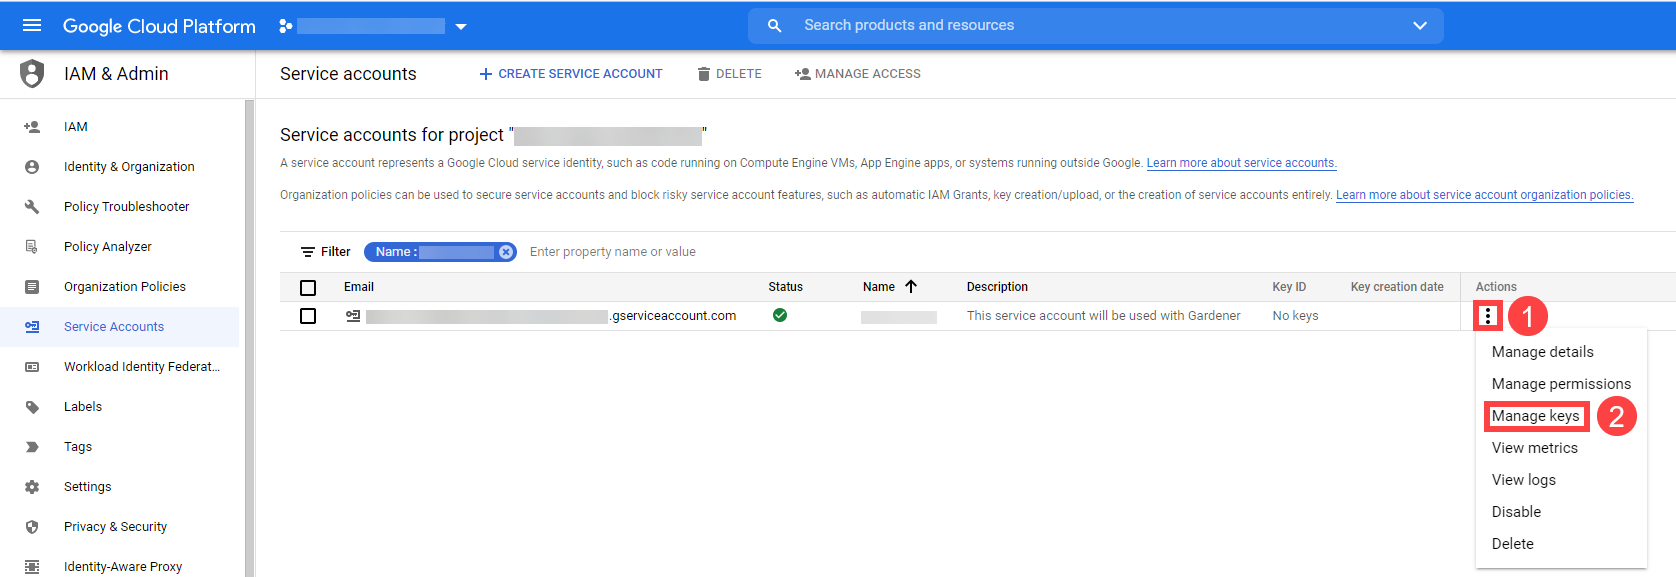This screenshot has height=577, width=1676.
Task: Click the IAM & Admin shield icon
Action: [32, 74]
